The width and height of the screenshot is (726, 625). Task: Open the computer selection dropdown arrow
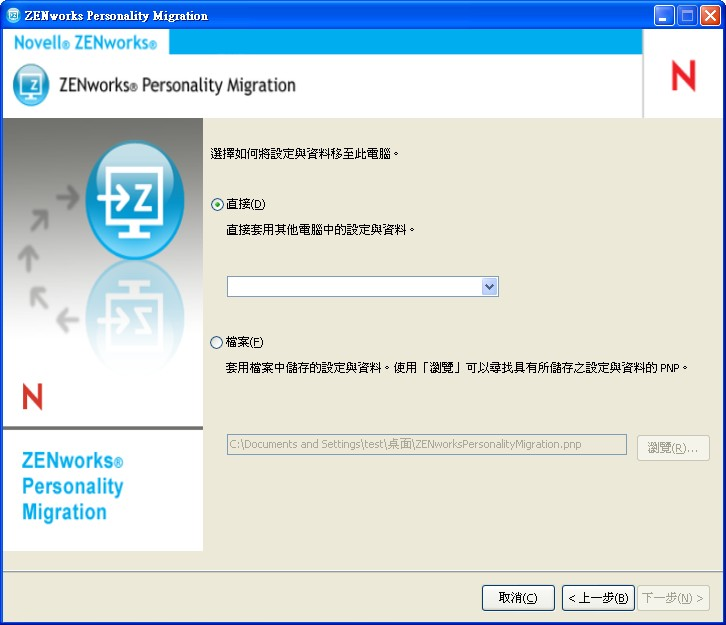(489, 287)
